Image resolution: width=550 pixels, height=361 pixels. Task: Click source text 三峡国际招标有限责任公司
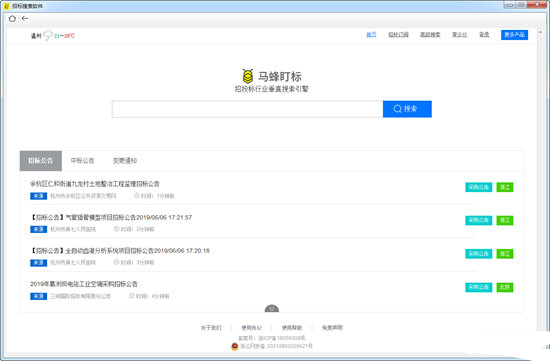(x=80, y=296)
